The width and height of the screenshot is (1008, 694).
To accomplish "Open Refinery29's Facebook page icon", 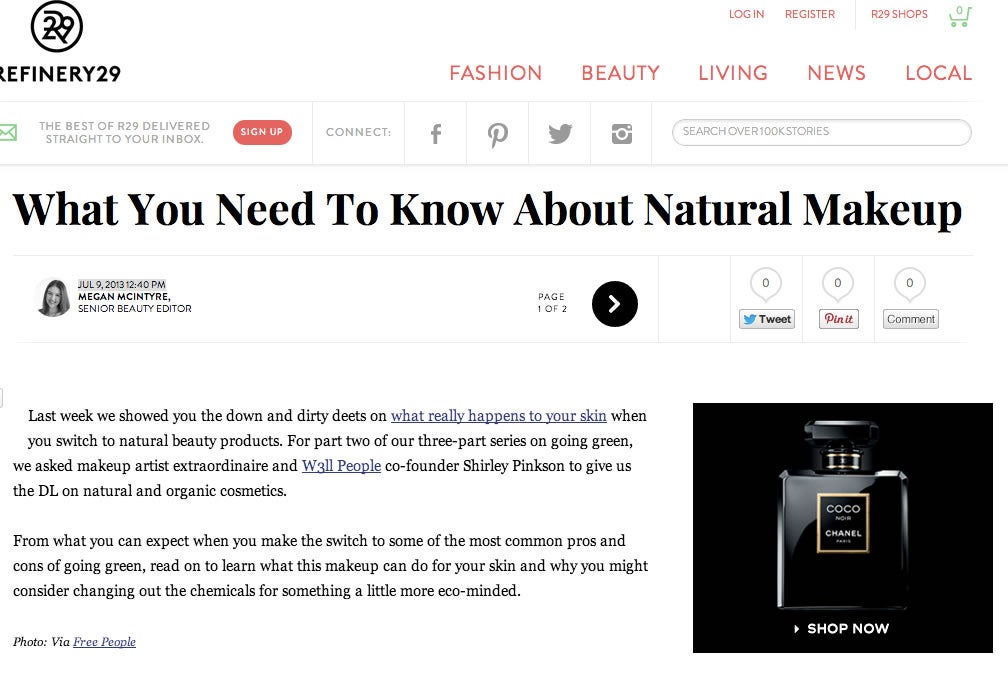I will pos(436,134).
